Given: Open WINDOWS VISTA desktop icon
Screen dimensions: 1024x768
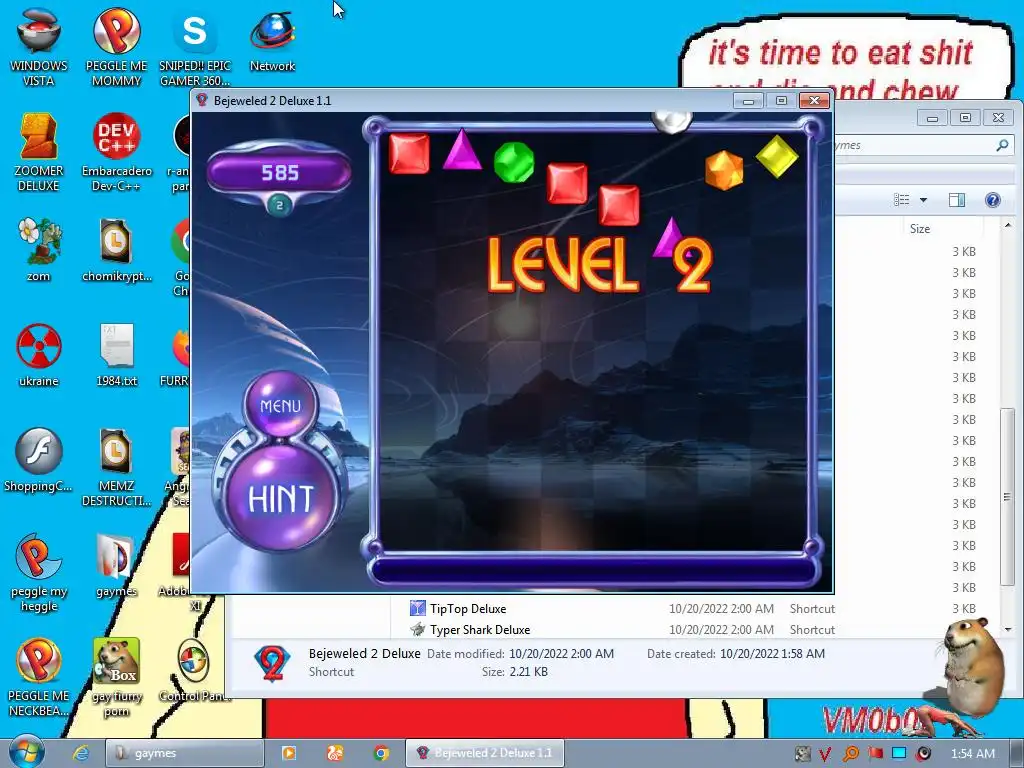Looking at the screenshot, I should (39, 47).
